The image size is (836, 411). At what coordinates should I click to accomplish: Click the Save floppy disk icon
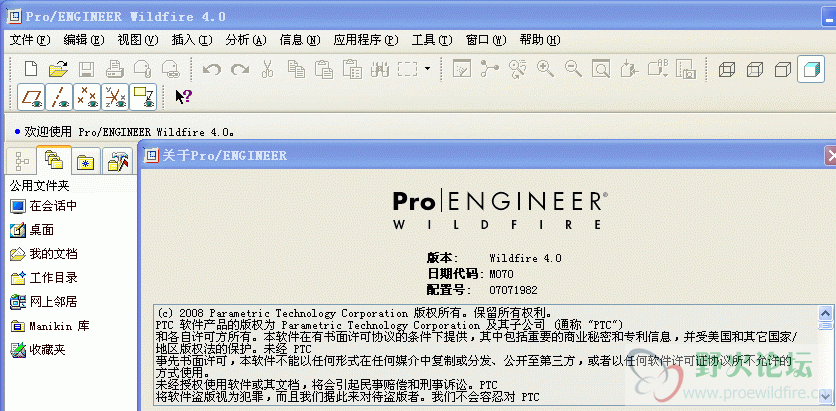pyautogui.click(x=86, y=69)
